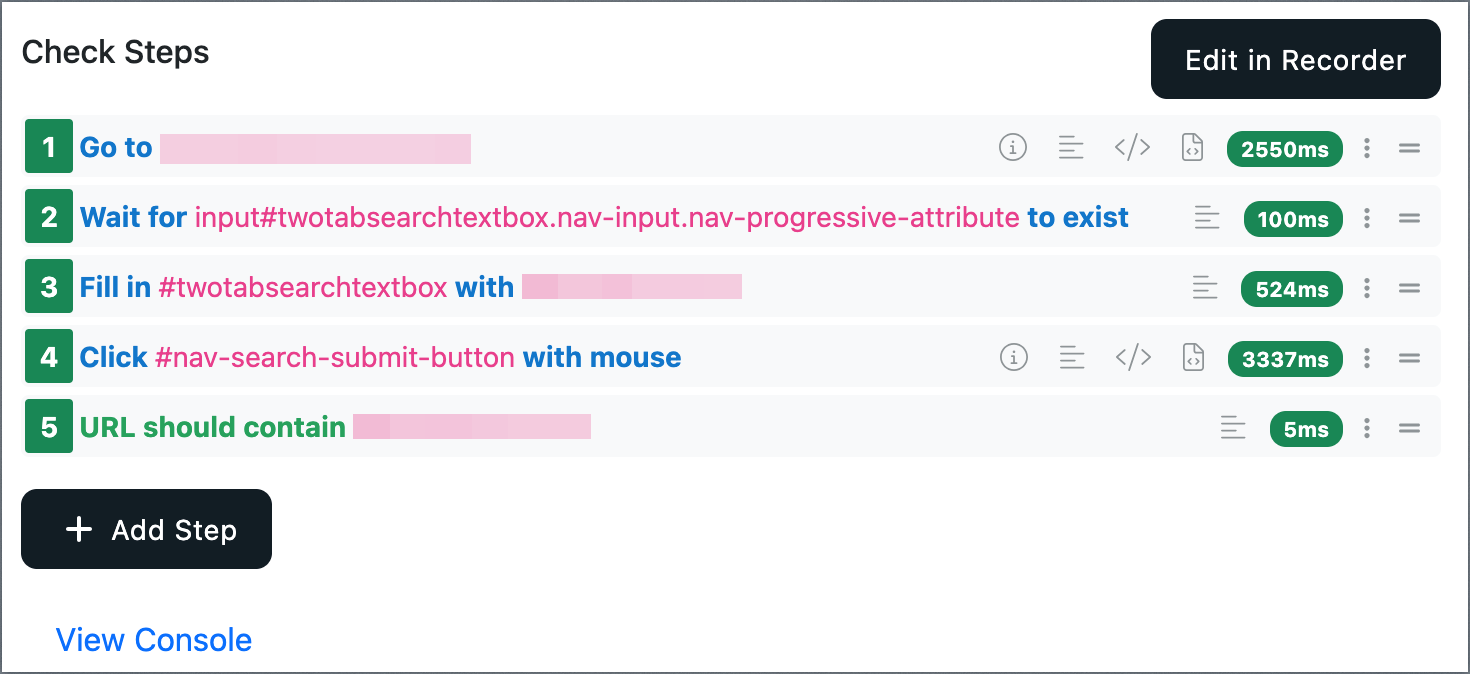Open three-dot menu for step 3

(x=1367, y=288)
